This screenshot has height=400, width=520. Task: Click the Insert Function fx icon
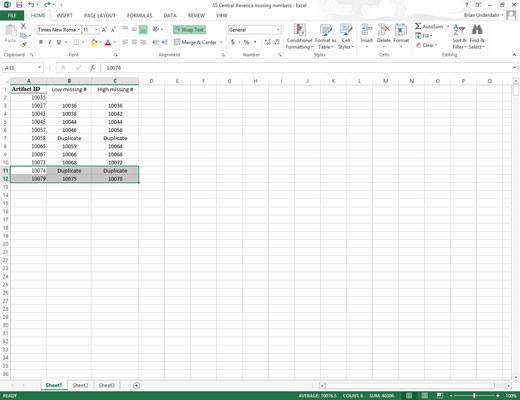[93, 68]
